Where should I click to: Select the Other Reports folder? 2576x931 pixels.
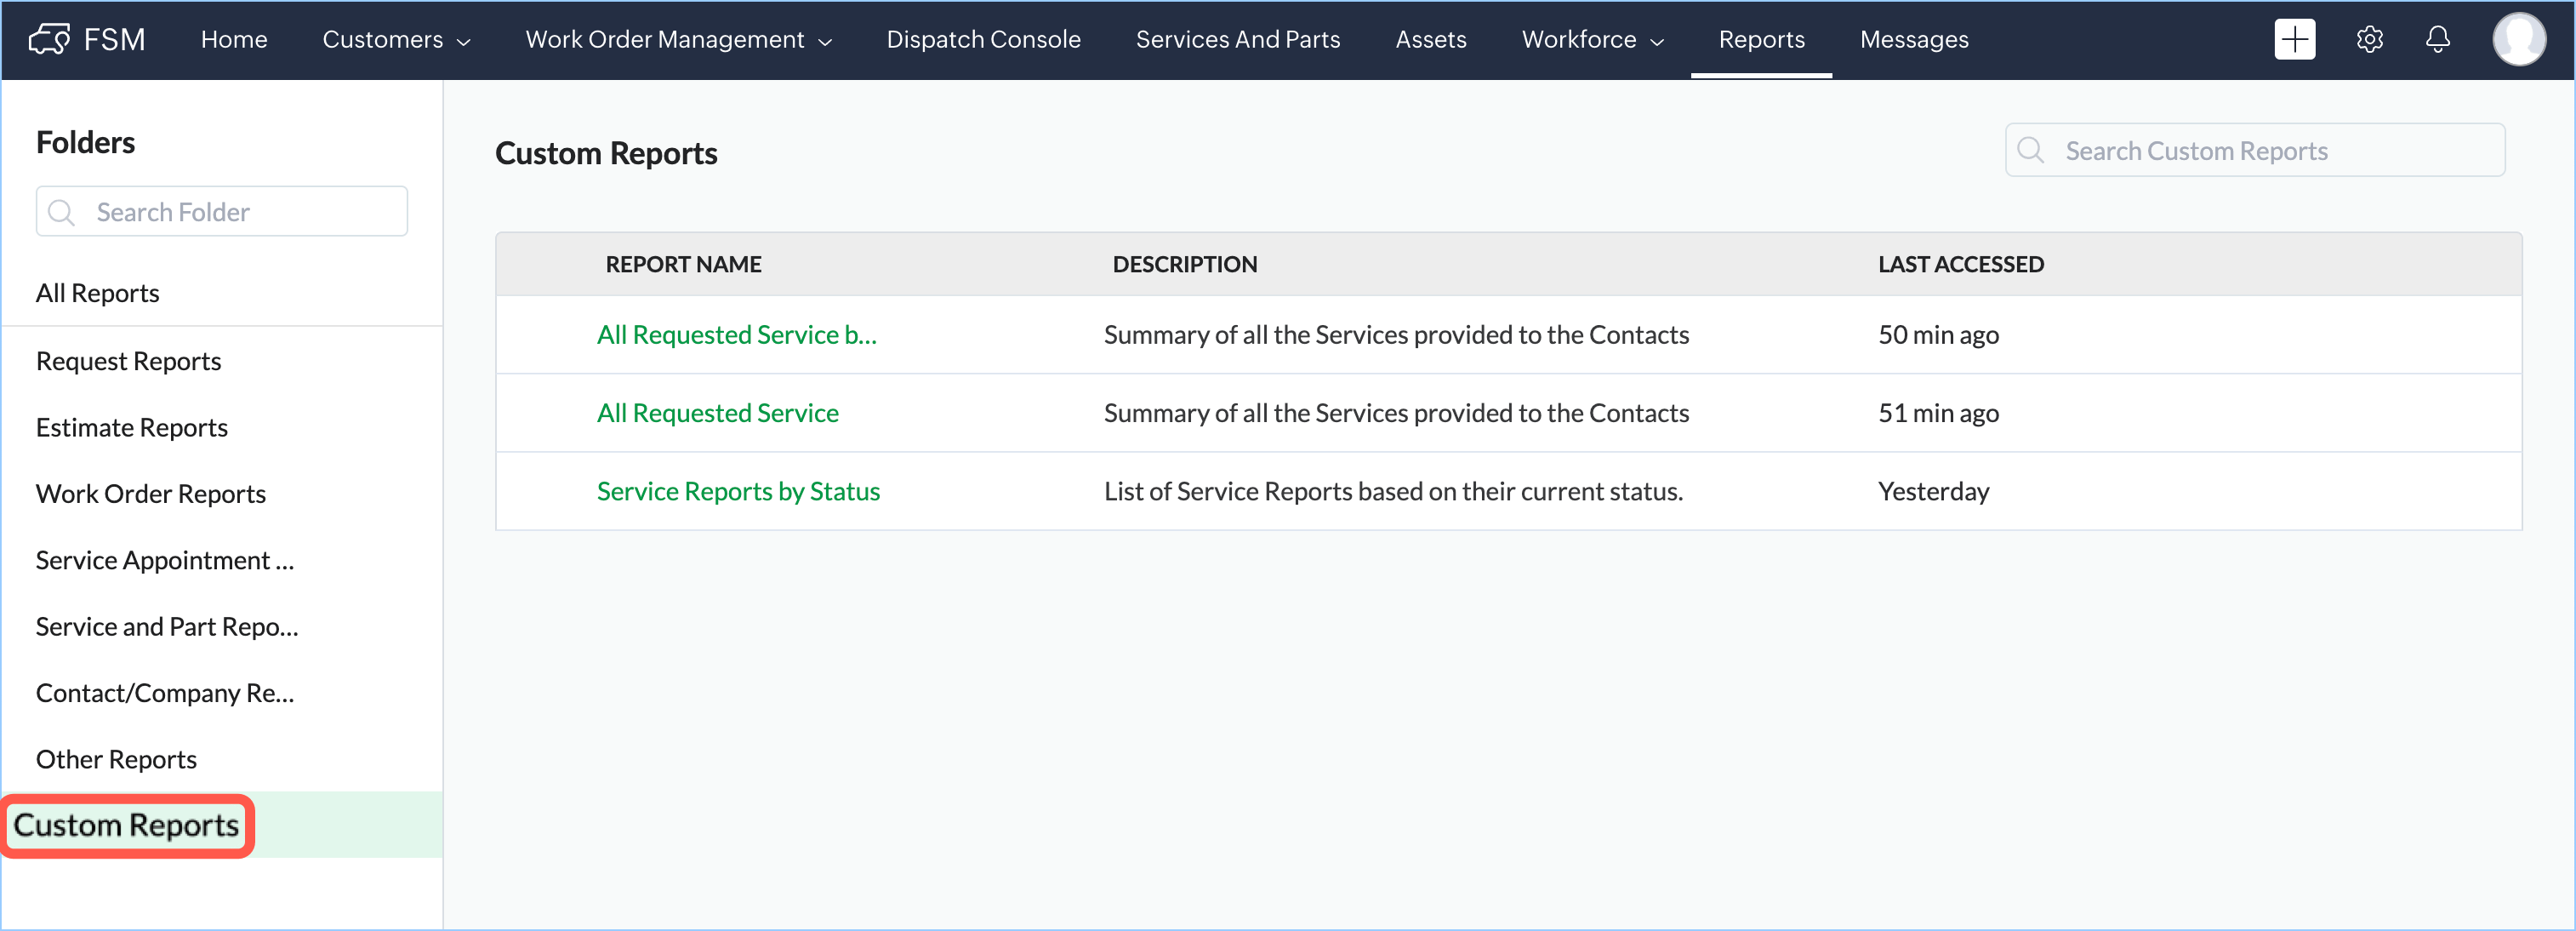click(117, 759)
